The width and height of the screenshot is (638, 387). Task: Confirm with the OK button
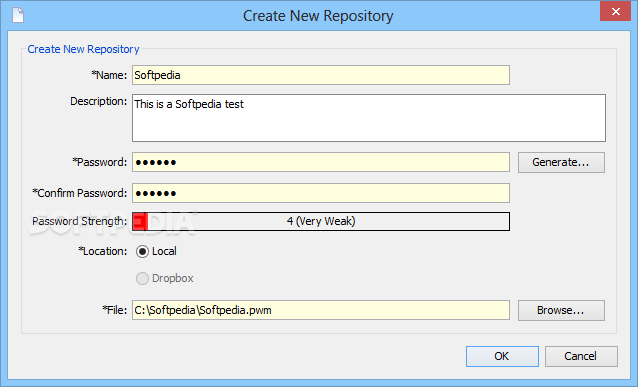(x=502, y=356)
